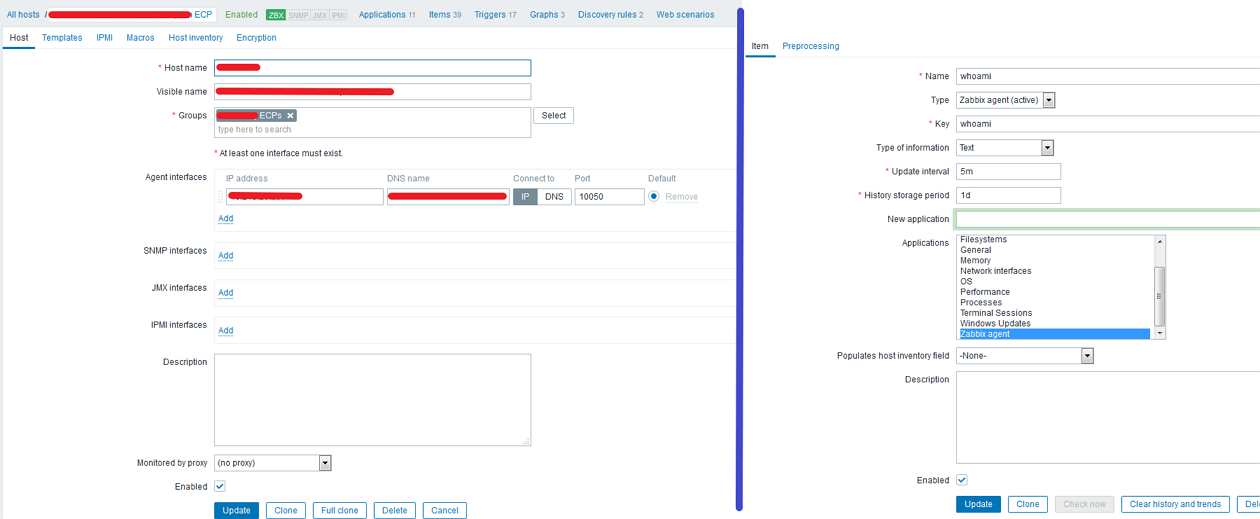Open Items 39 link

pyautogui.click(x=445, y=15)
